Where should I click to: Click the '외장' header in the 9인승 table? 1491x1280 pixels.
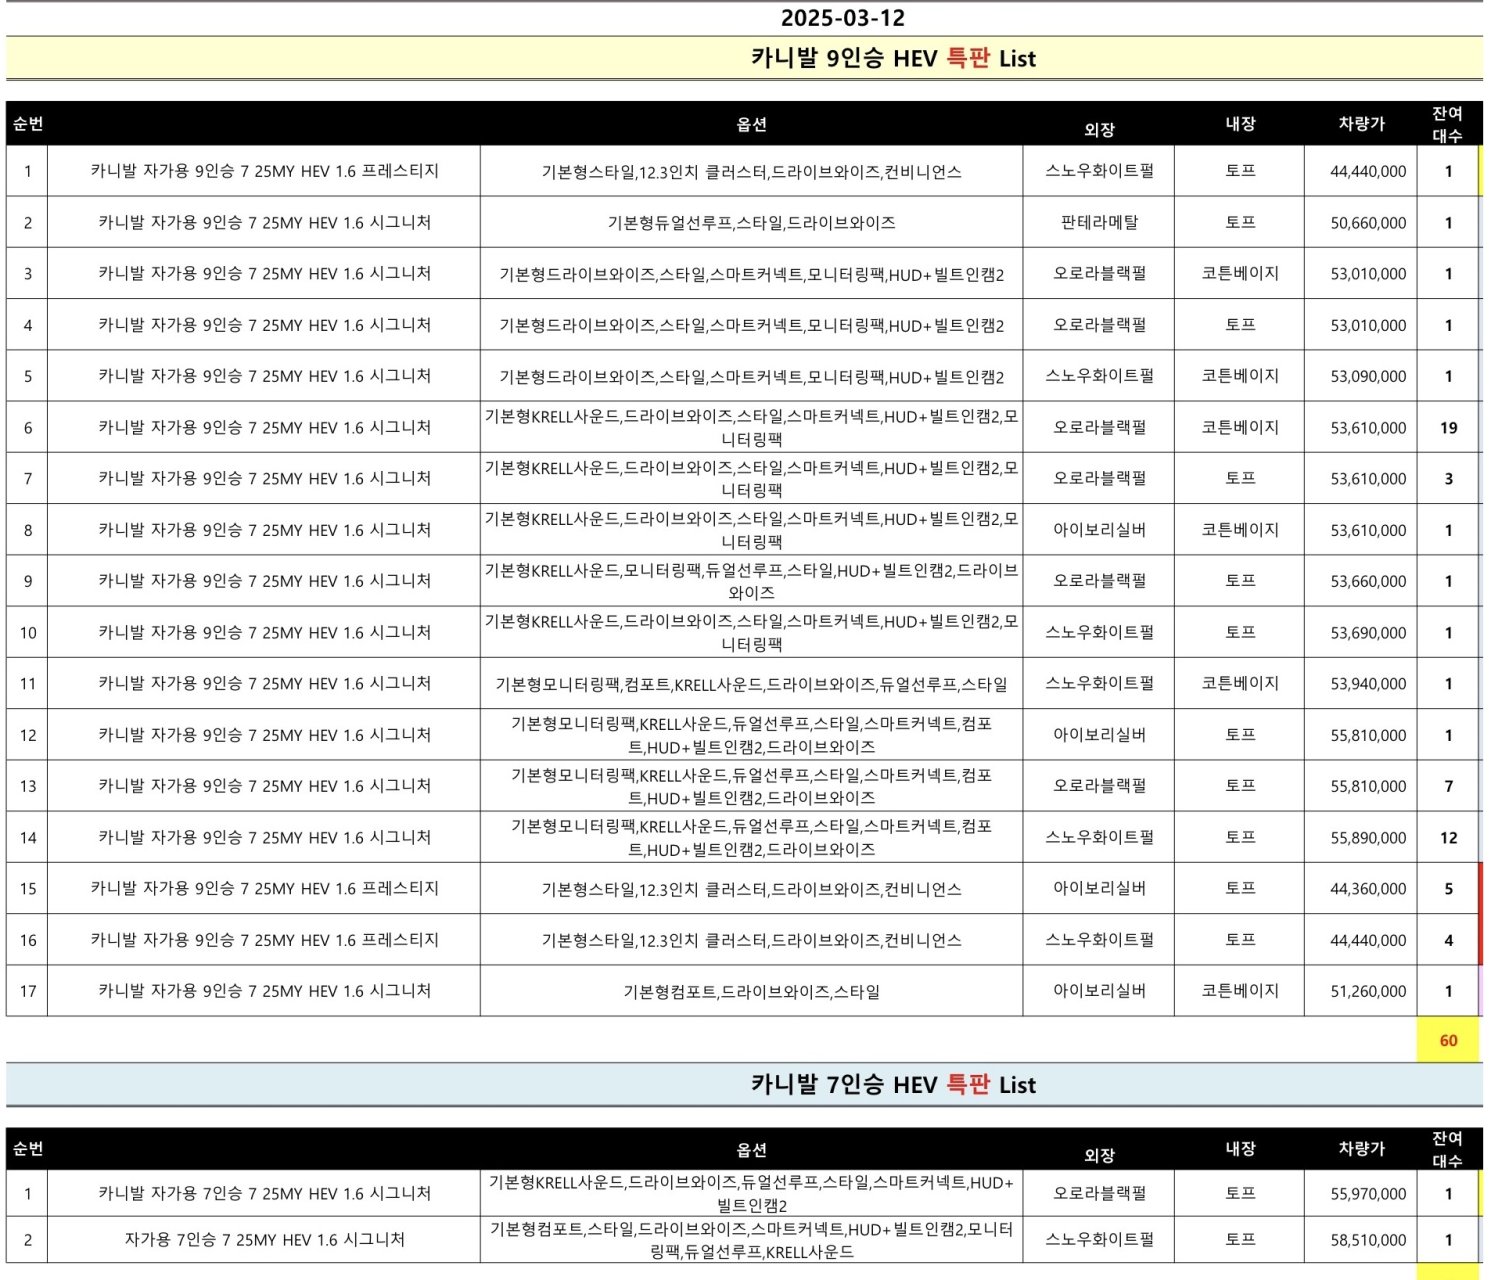point(1099,130)
